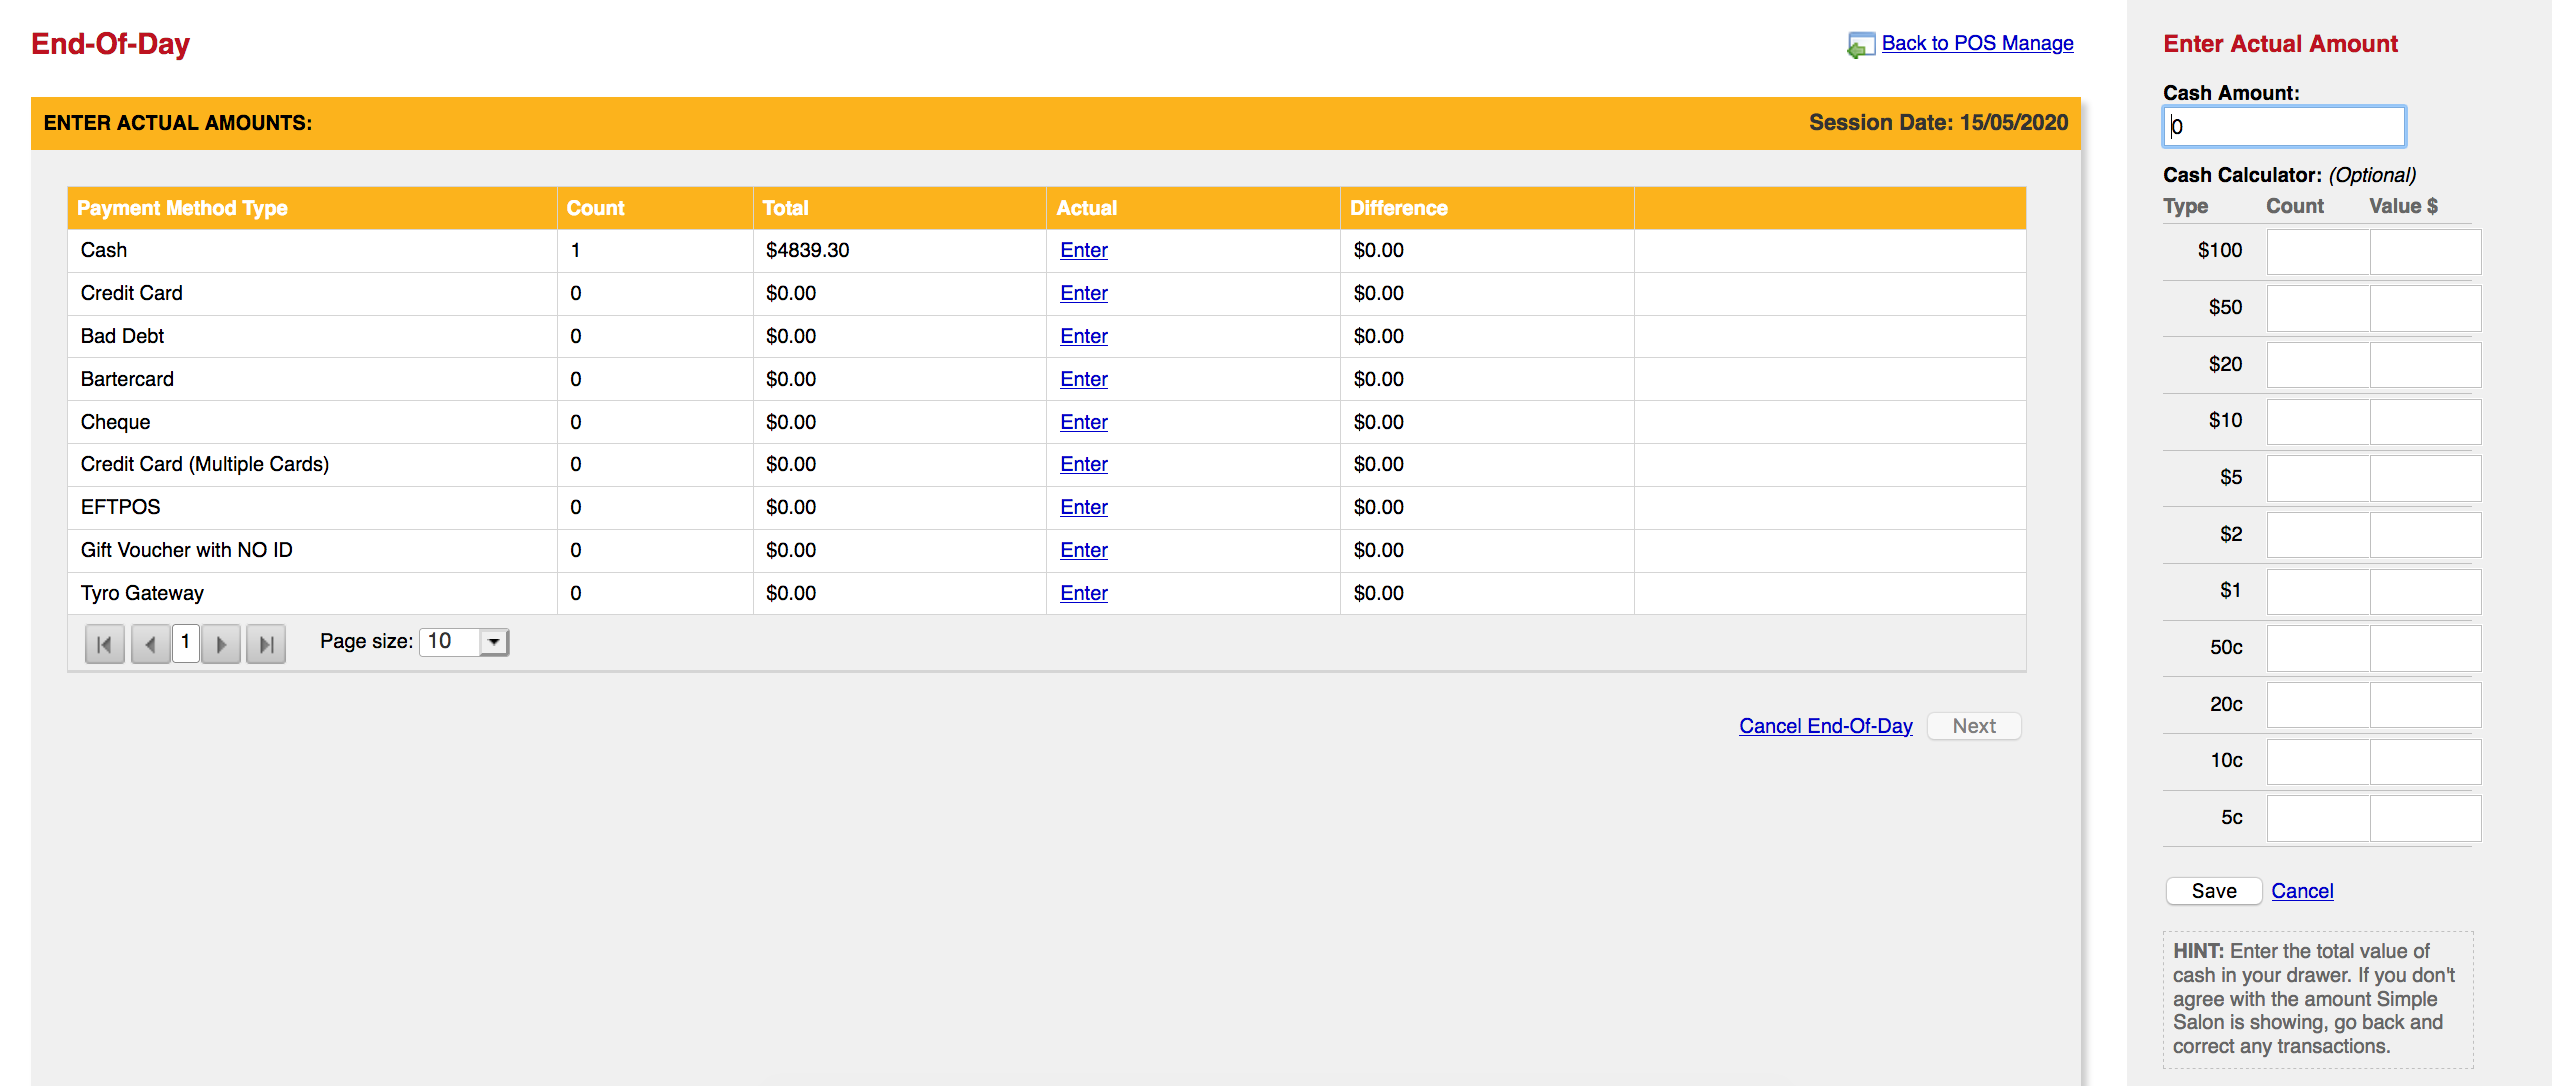Go to next page of table
Image resolution: width=2552 pixels, height=1086 pixels.
click(221, 644)
